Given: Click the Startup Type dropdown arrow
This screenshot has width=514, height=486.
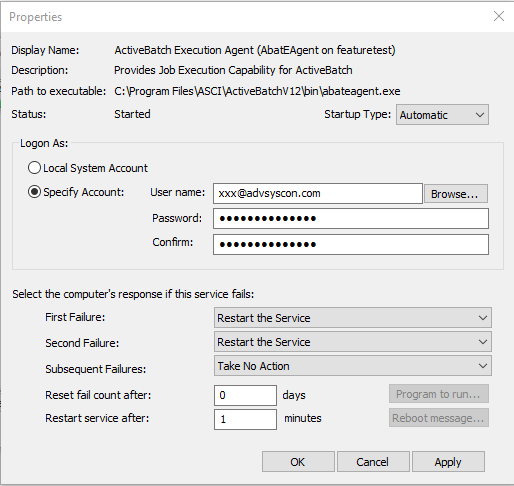Looking at the screenshot, I should point(480,115).
